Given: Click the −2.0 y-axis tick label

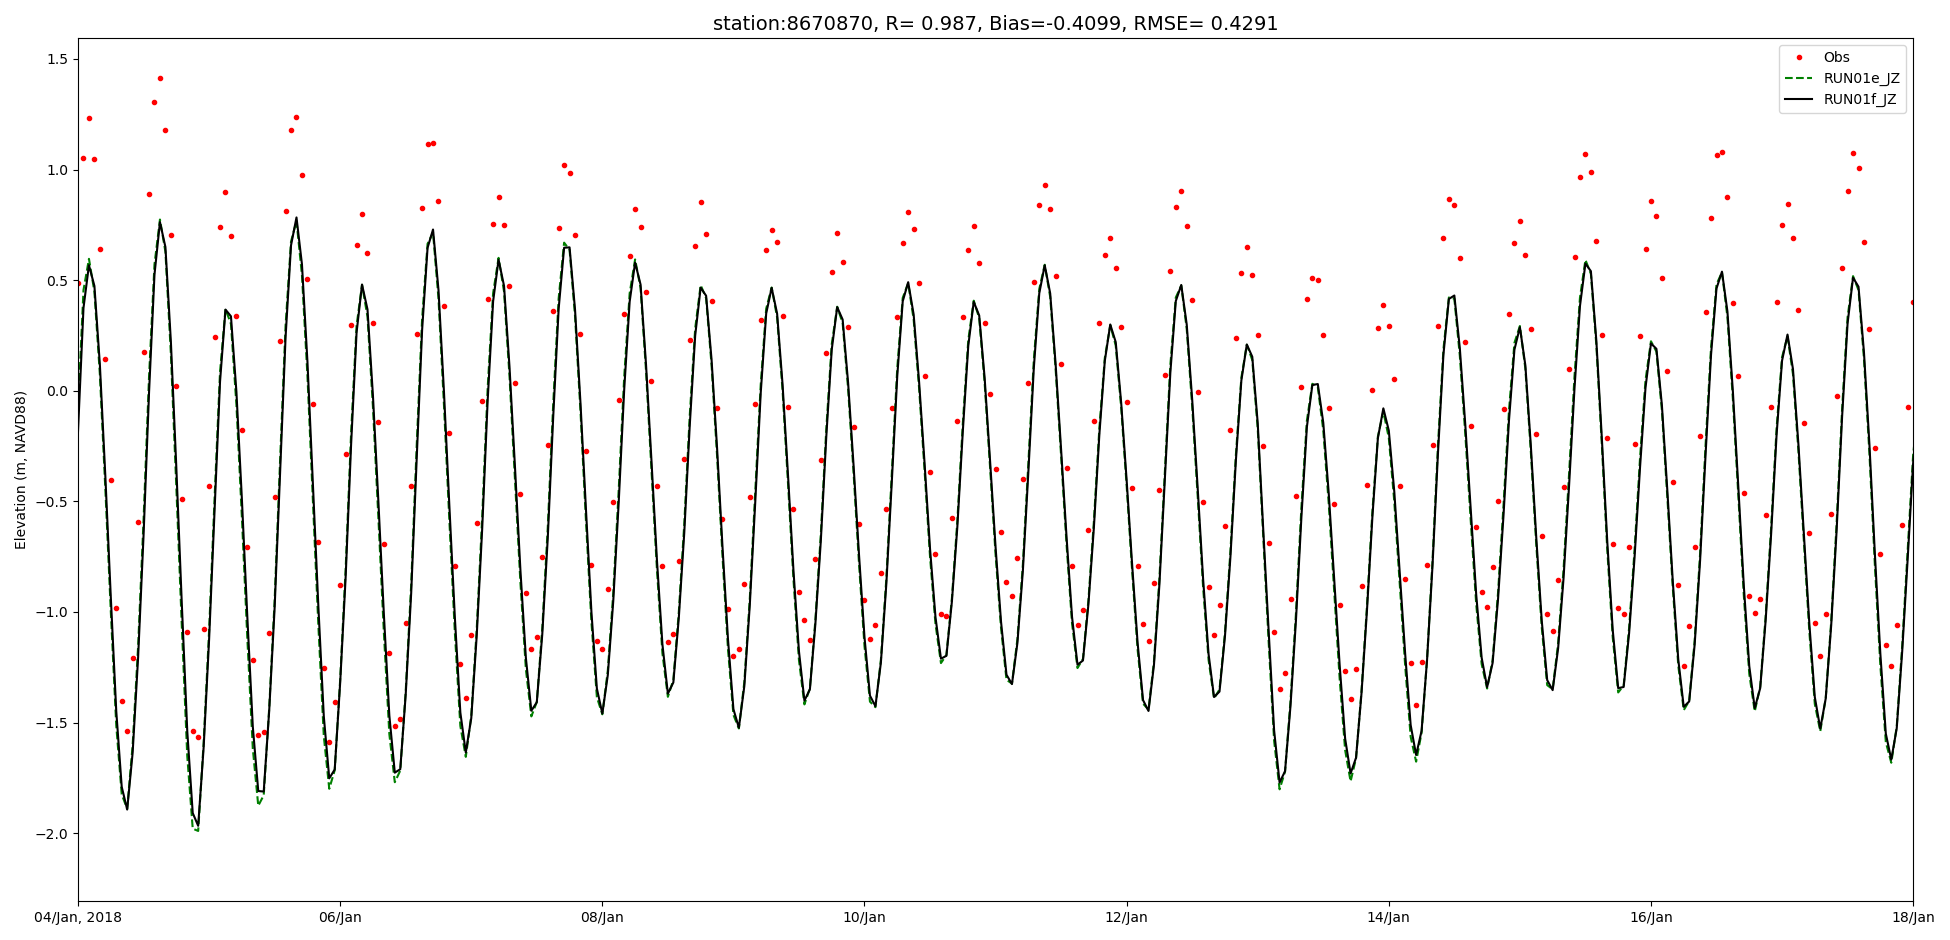Looking at the screenshot, I should [52, 834].
